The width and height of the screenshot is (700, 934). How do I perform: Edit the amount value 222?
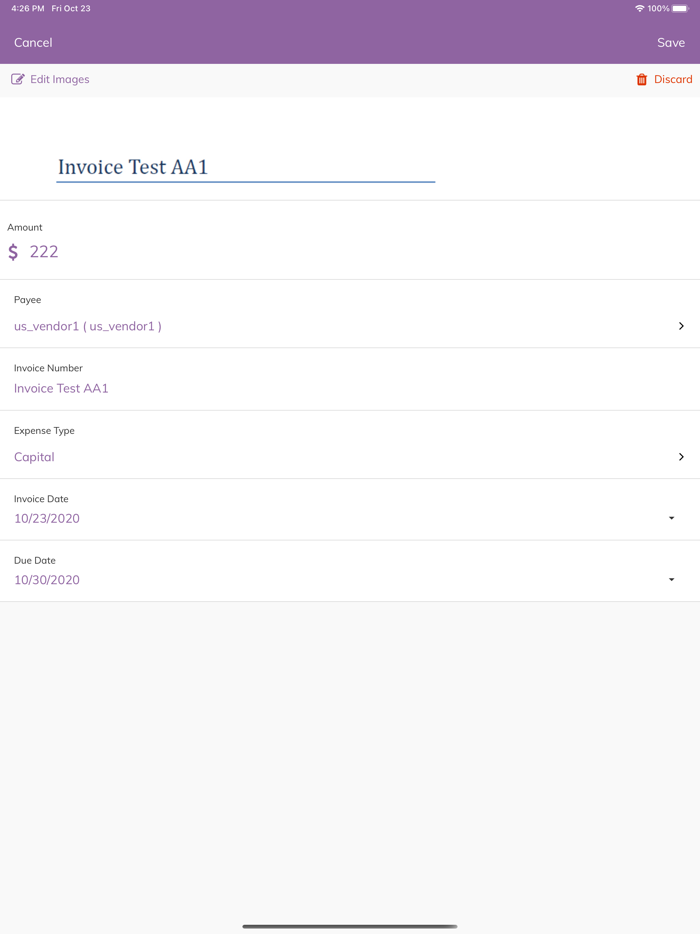click(x=44, y=252)
